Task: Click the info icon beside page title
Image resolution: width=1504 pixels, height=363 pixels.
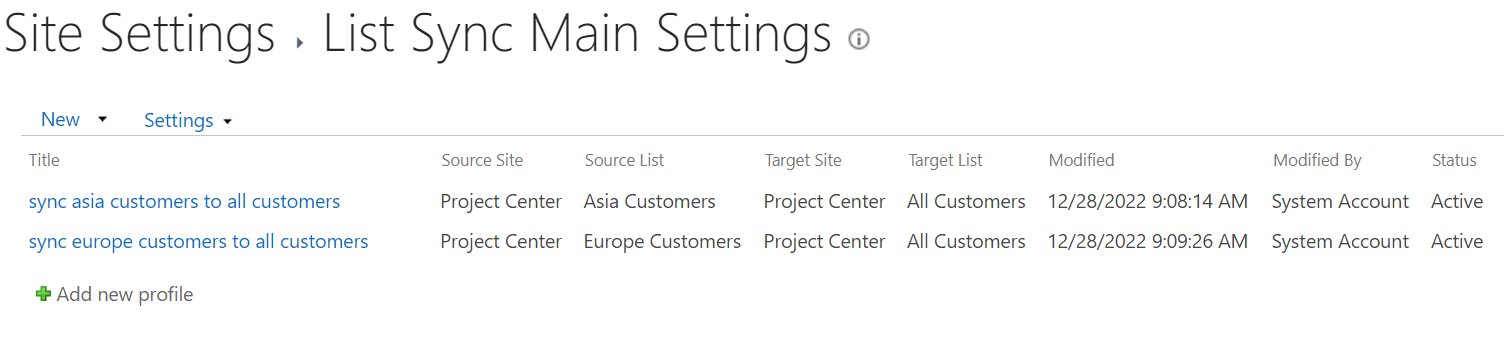Action: (858, 39)
